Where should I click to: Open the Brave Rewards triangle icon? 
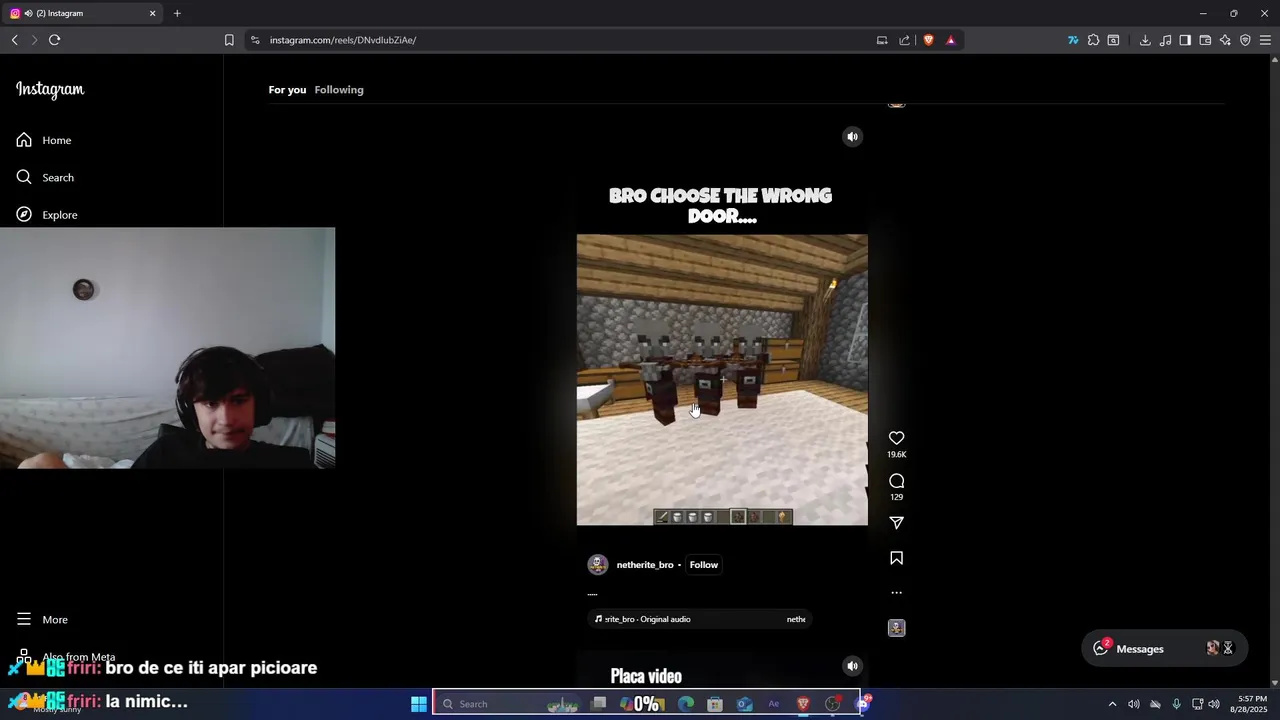point(950,40)
